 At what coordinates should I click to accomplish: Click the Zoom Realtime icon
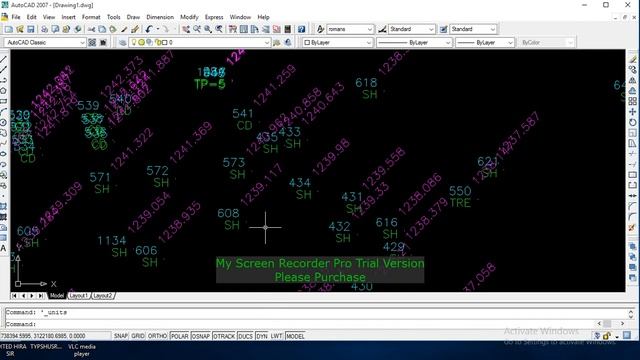(x=197, y=29)
